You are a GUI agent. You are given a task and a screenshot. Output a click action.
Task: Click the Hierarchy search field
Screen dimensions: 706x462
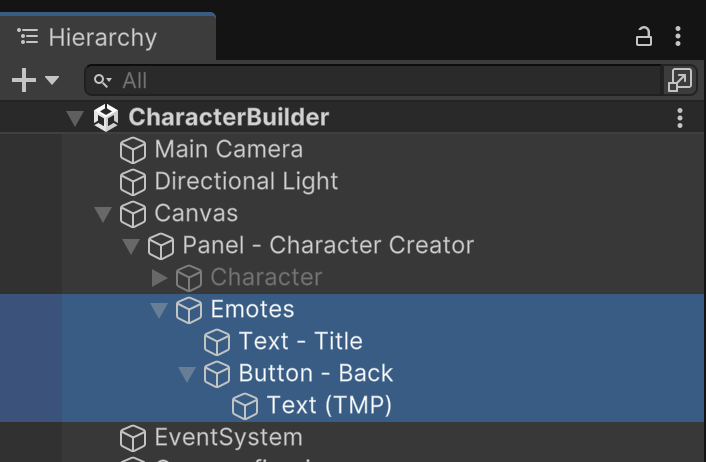coord(380,80)
